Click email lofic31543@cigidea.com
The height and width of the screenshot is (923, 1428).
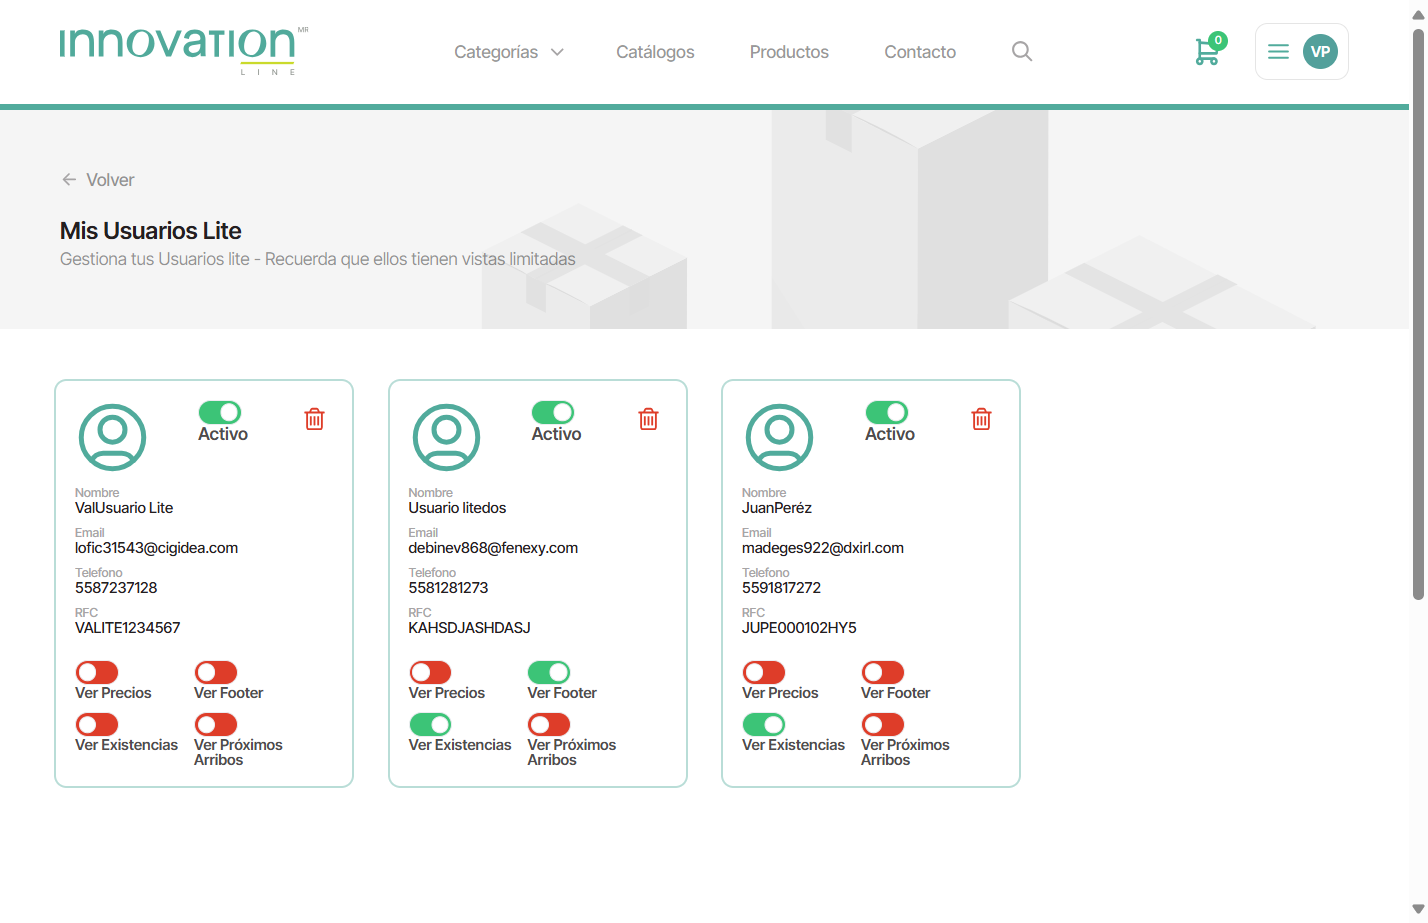pyautogui.click(x=156, y=548)
